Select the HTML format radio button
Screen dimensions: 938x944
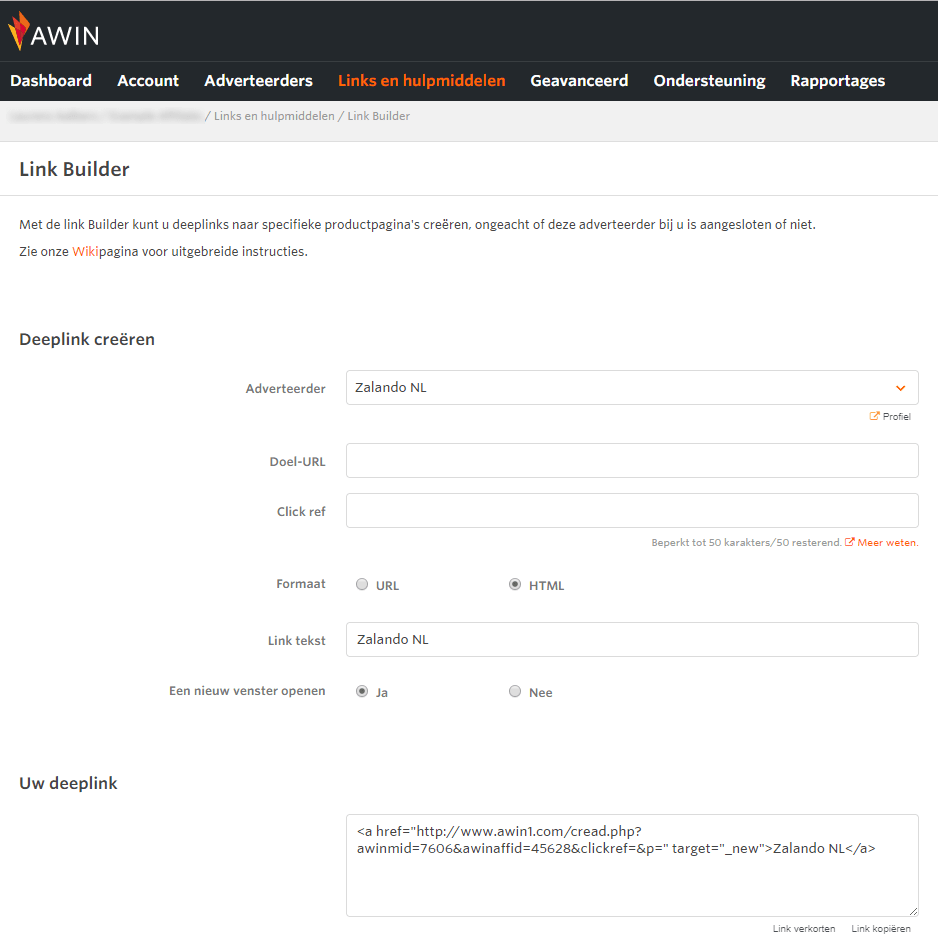click(x=515, y=585)
